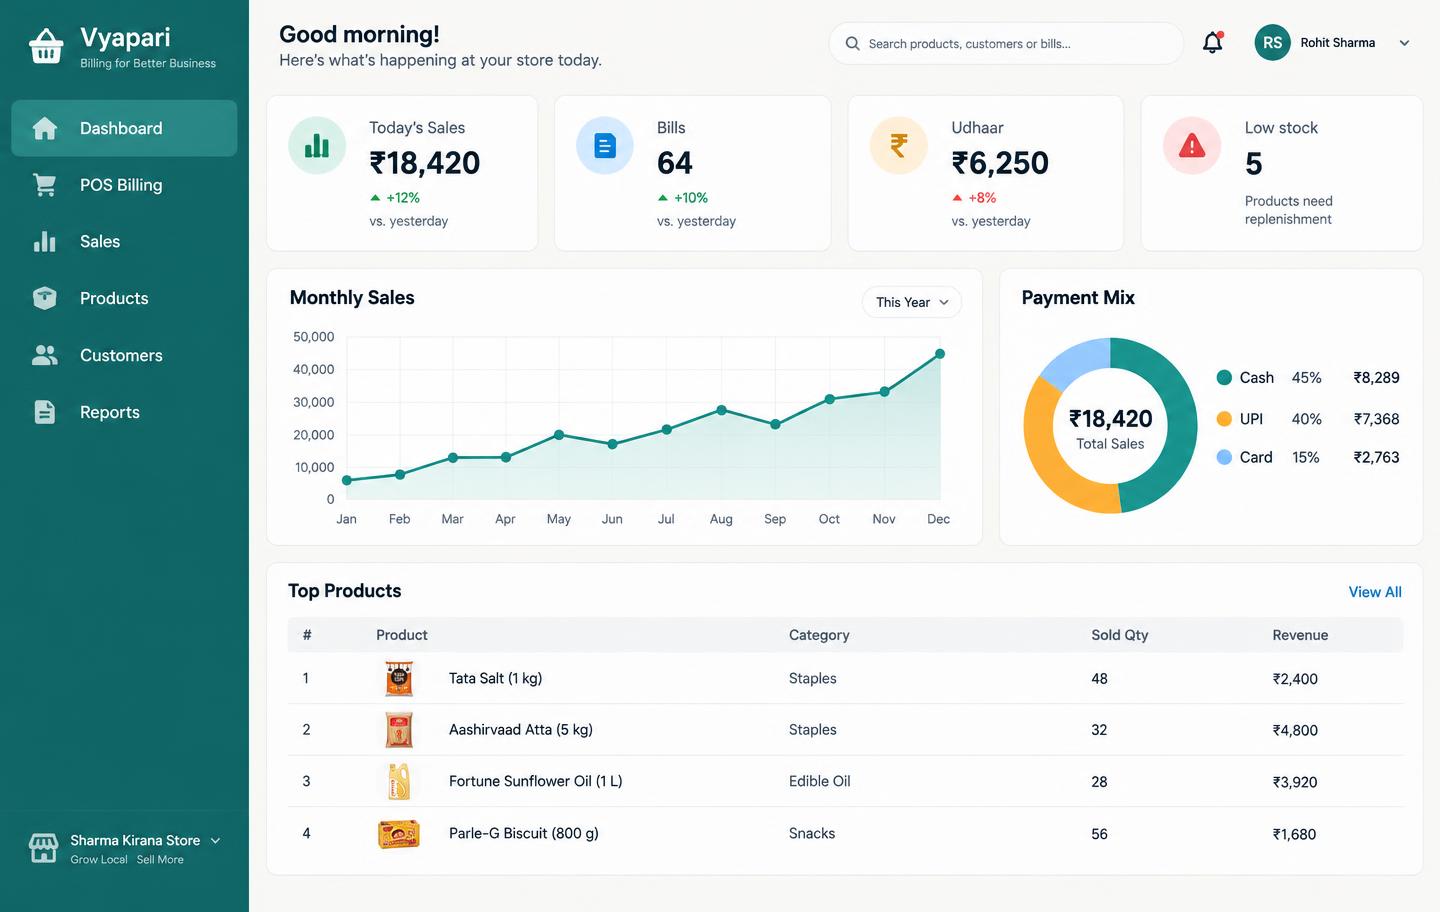
Task: Click the ₹4,800 revenue cell
Action: coord(1295,730)
